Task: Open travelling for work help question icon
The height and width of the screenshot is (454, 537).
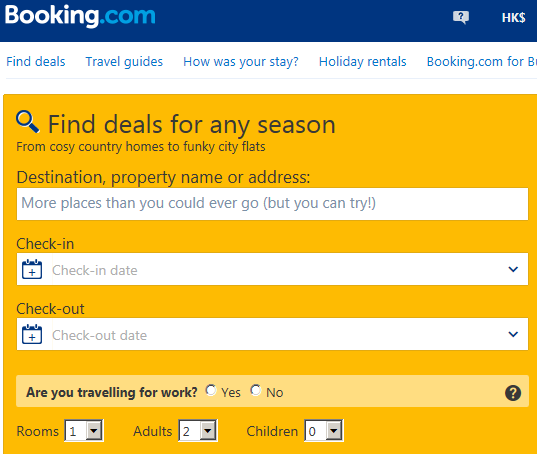Action: (513, 393)
